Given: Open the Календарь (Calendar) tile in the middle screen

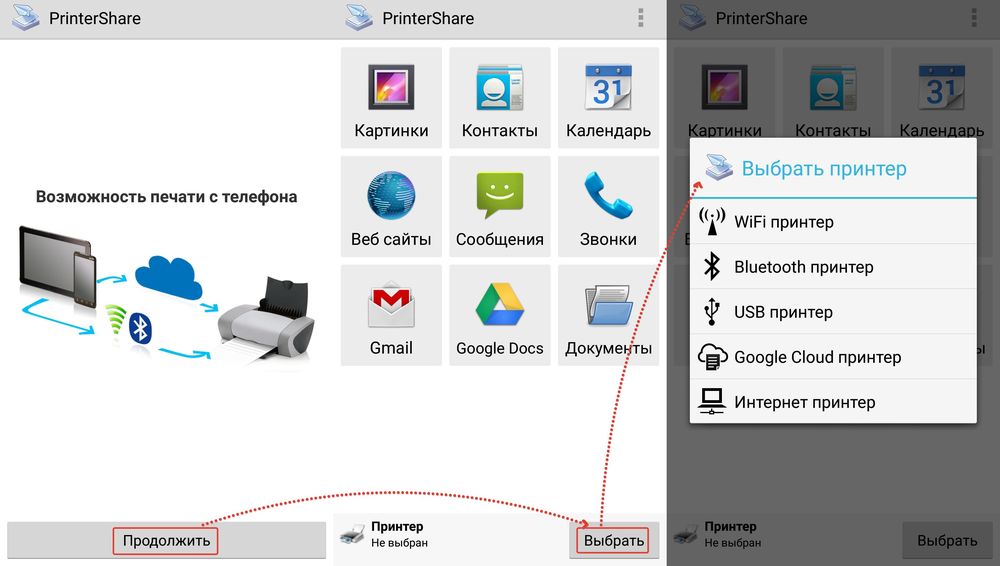Looking at the screenshot, I should tap(608, 96).
